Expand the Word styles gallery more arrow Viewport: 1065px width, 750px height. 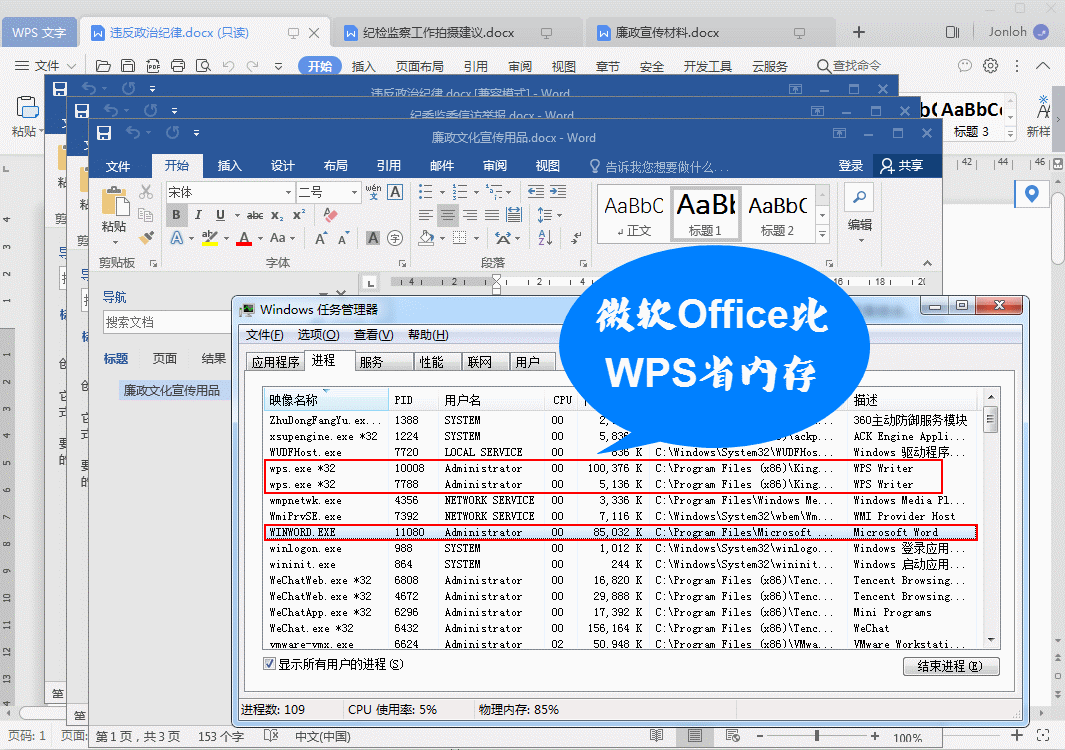(823, 234)
